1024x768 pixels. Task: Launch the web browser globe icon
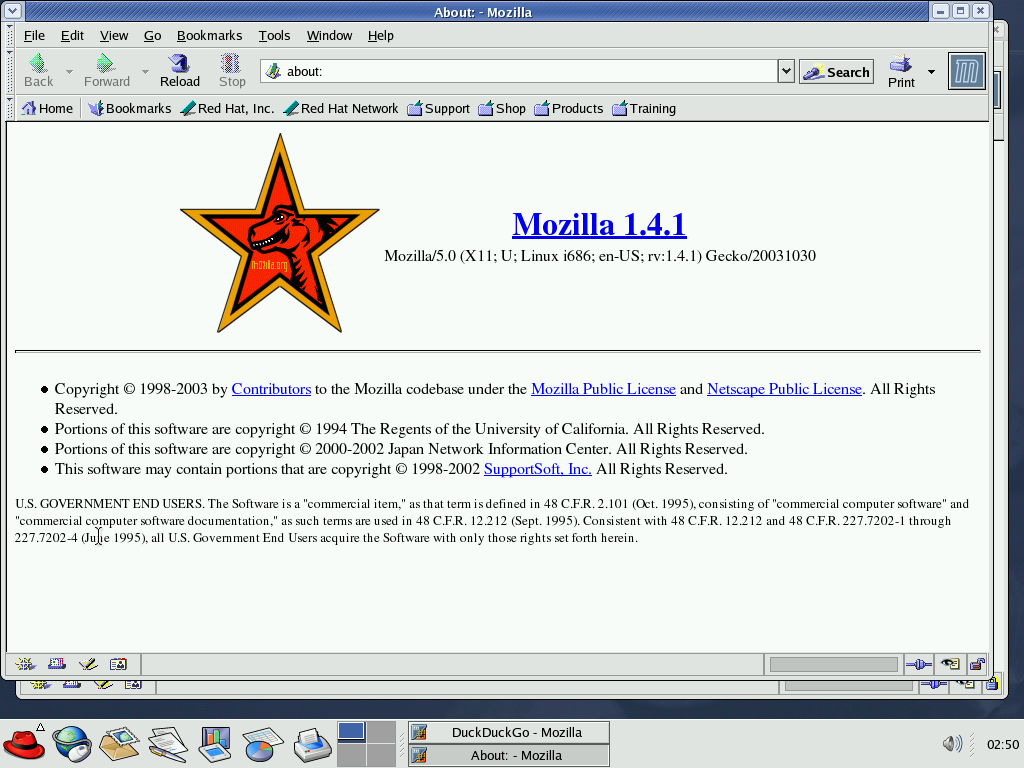[x=72, y=744]
